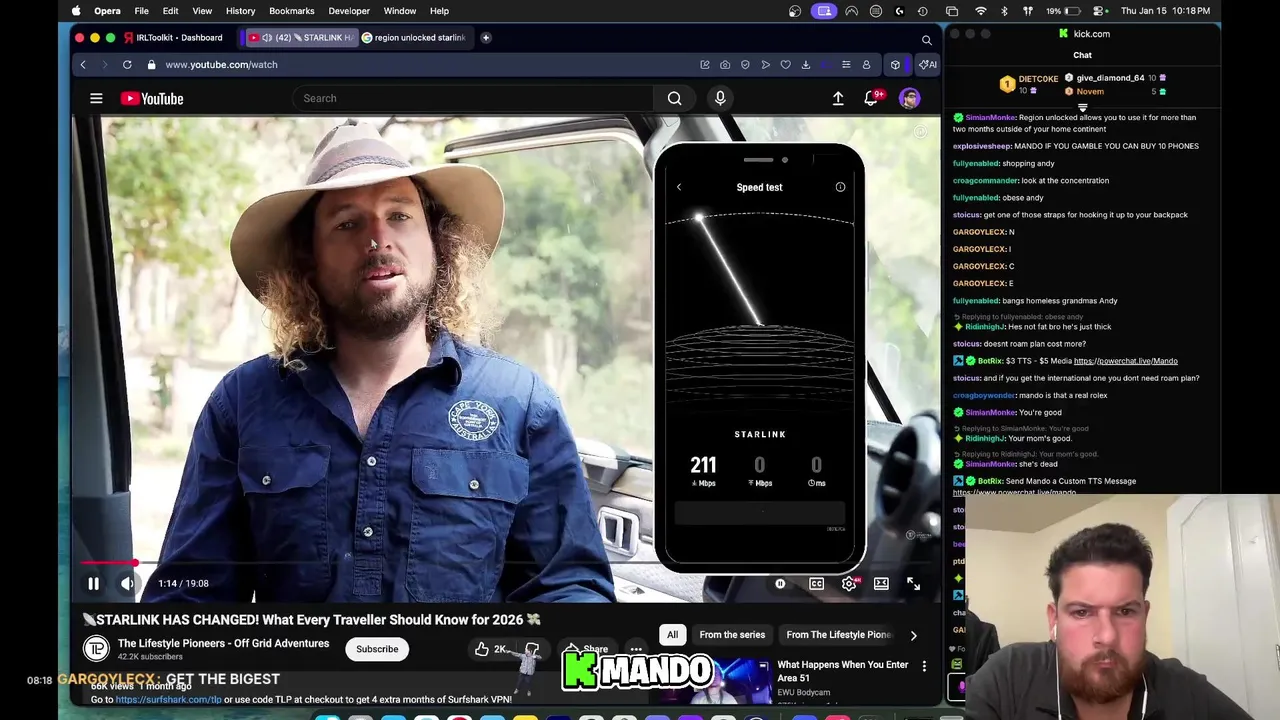The width and height of the screenshot is (1280, 720).
Task: Open video settings gear icon
Action: [849, 583]
